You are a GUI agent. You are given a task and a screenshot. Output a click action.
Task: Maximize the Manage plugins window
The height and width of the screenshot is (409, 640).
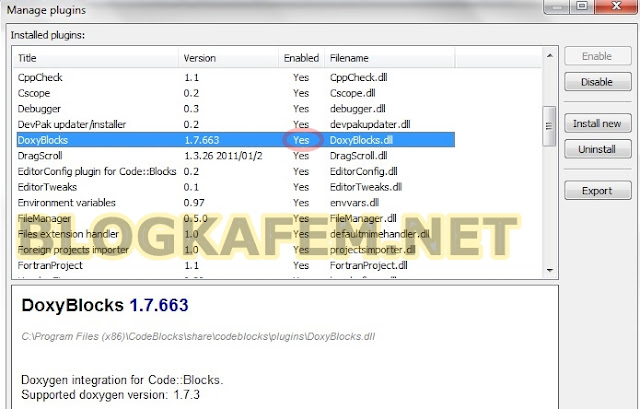point(582,6)
